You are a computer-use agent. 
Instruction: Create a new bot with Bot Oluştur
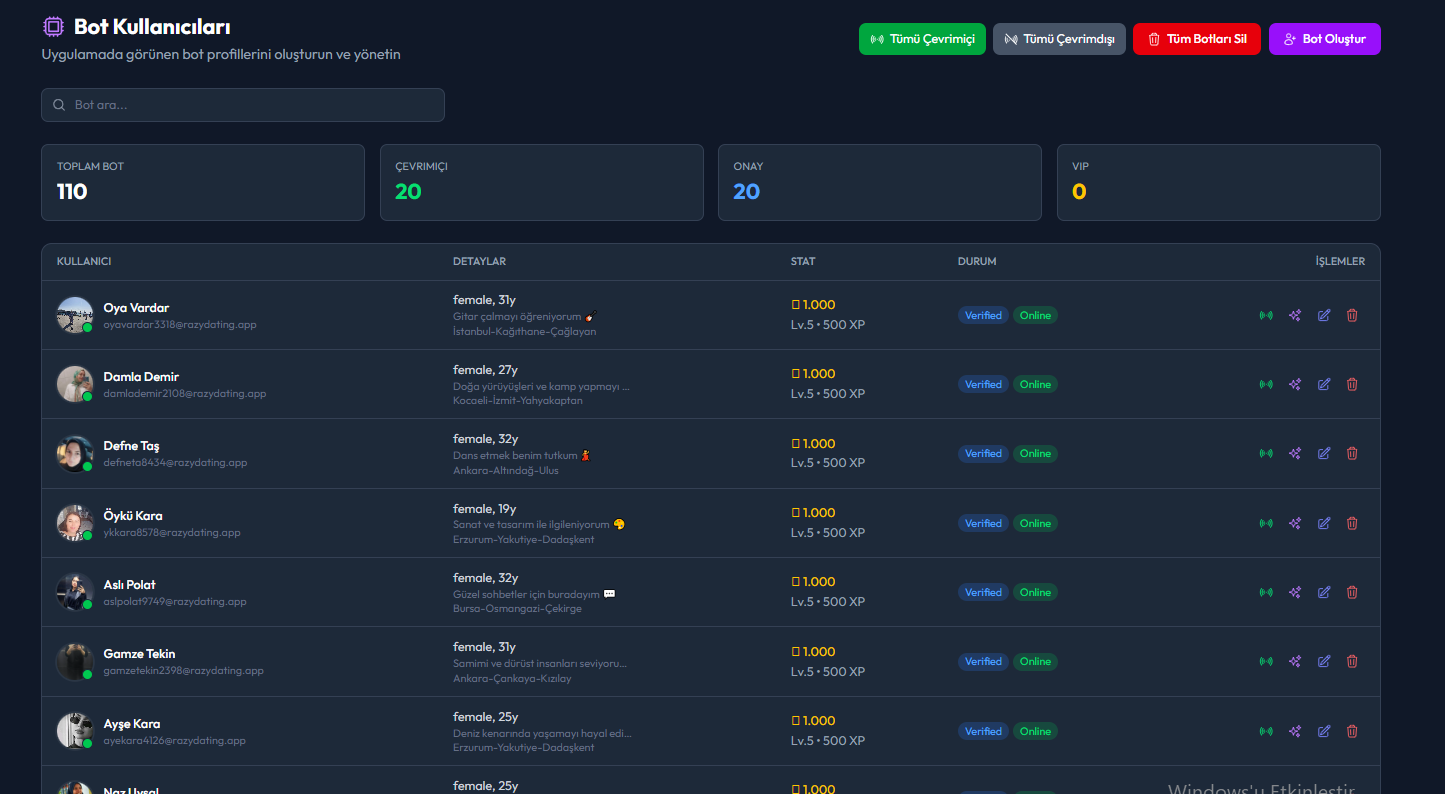(x=1325, y=39)
